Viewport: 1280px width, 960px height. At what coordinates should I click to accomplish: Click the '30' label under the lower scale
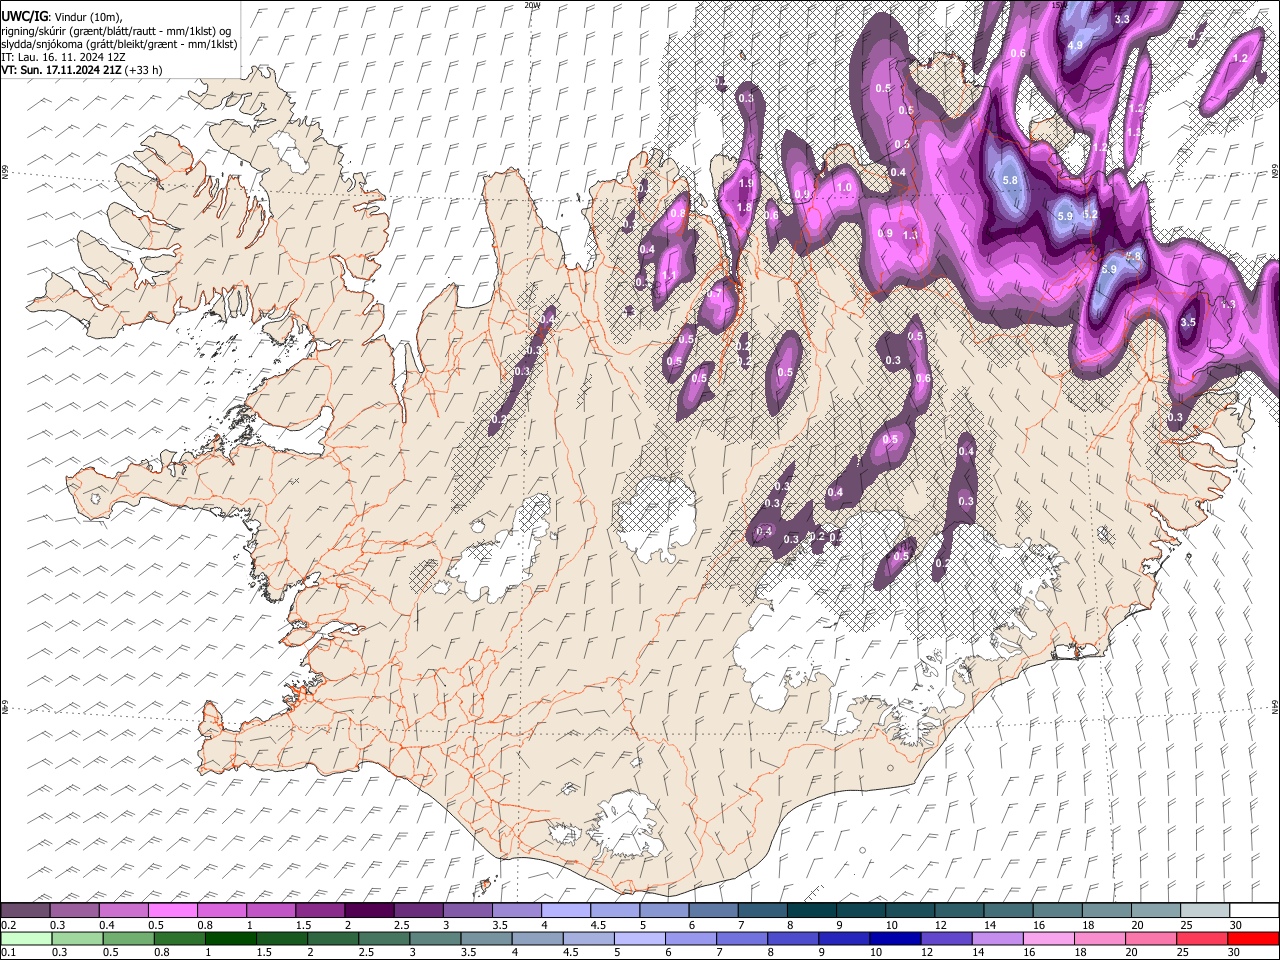click(1235, 953)
